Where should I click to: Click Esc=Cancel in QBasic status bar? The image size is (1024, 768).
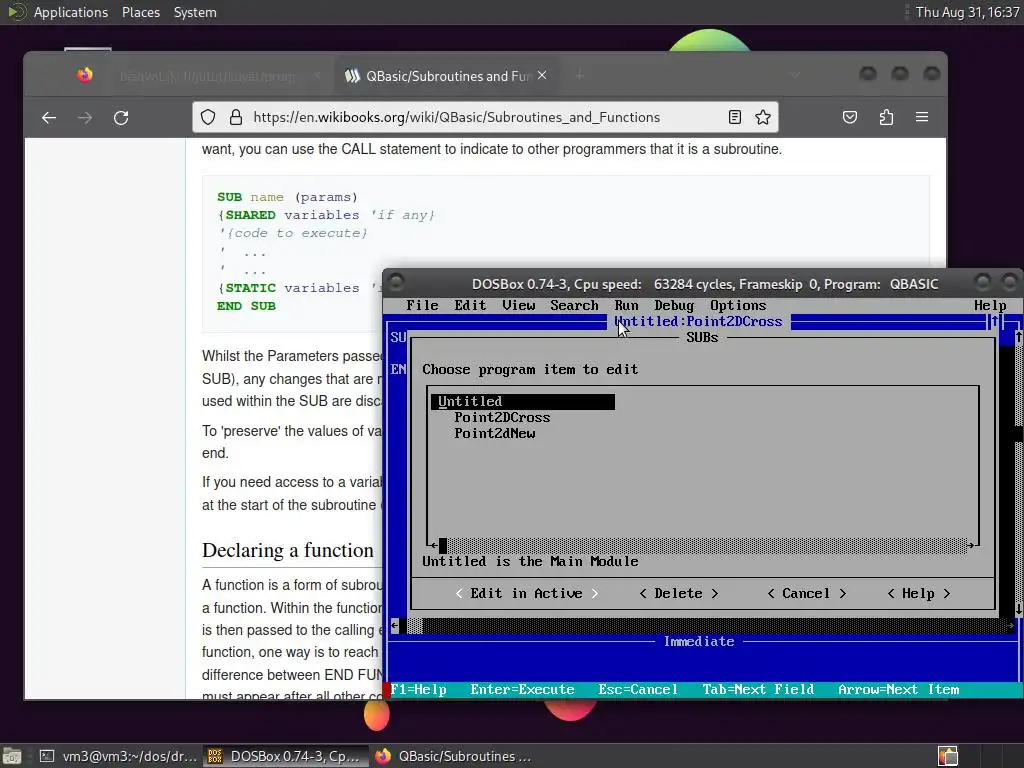point(638,690)
